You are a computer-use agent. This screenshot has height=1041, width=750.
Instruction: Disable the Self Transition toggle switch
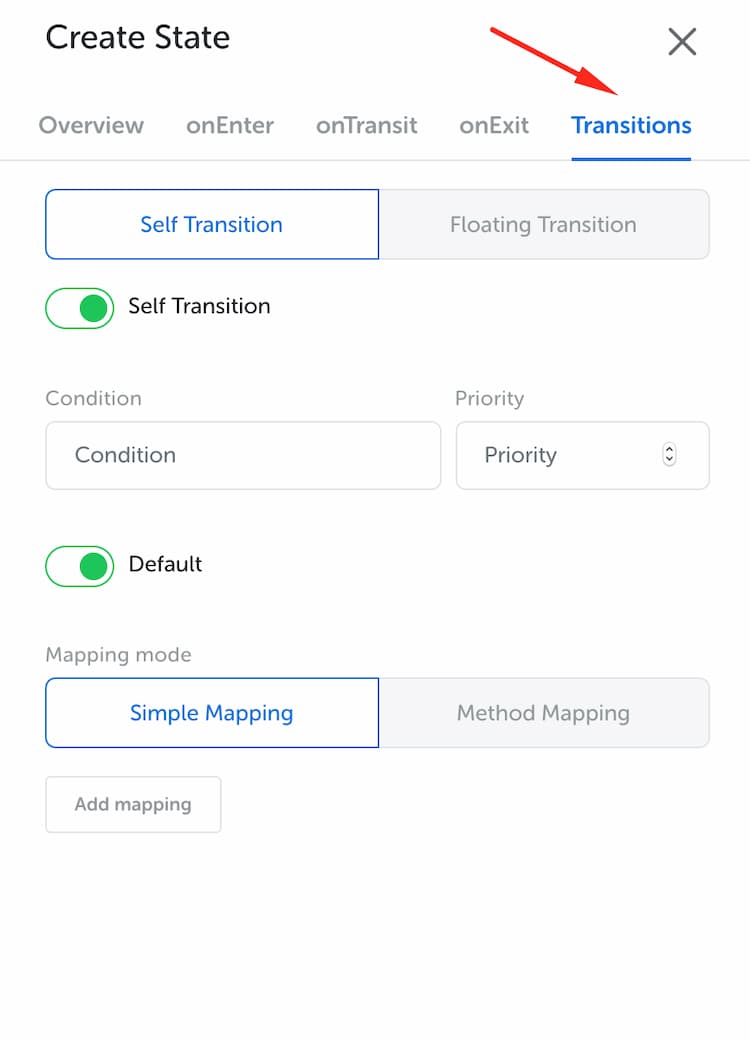click(80, 308)
